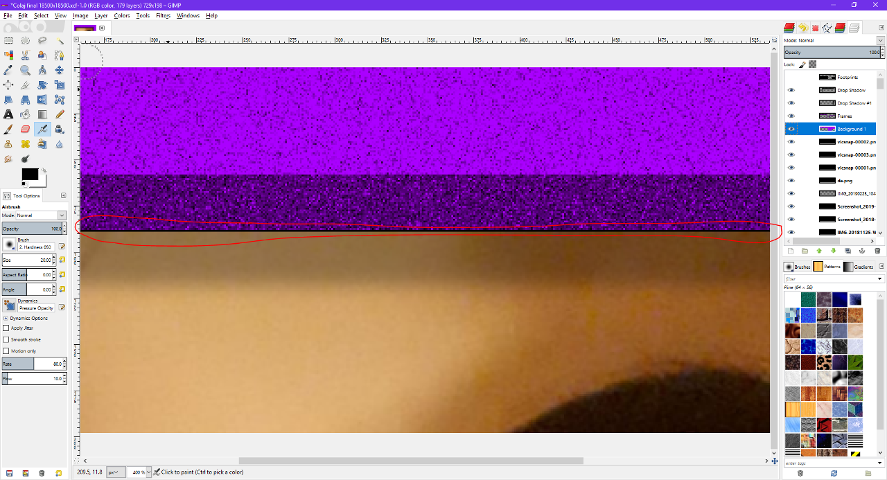
Task: Select the Smudge tool
Action: [x=8, y=159]
